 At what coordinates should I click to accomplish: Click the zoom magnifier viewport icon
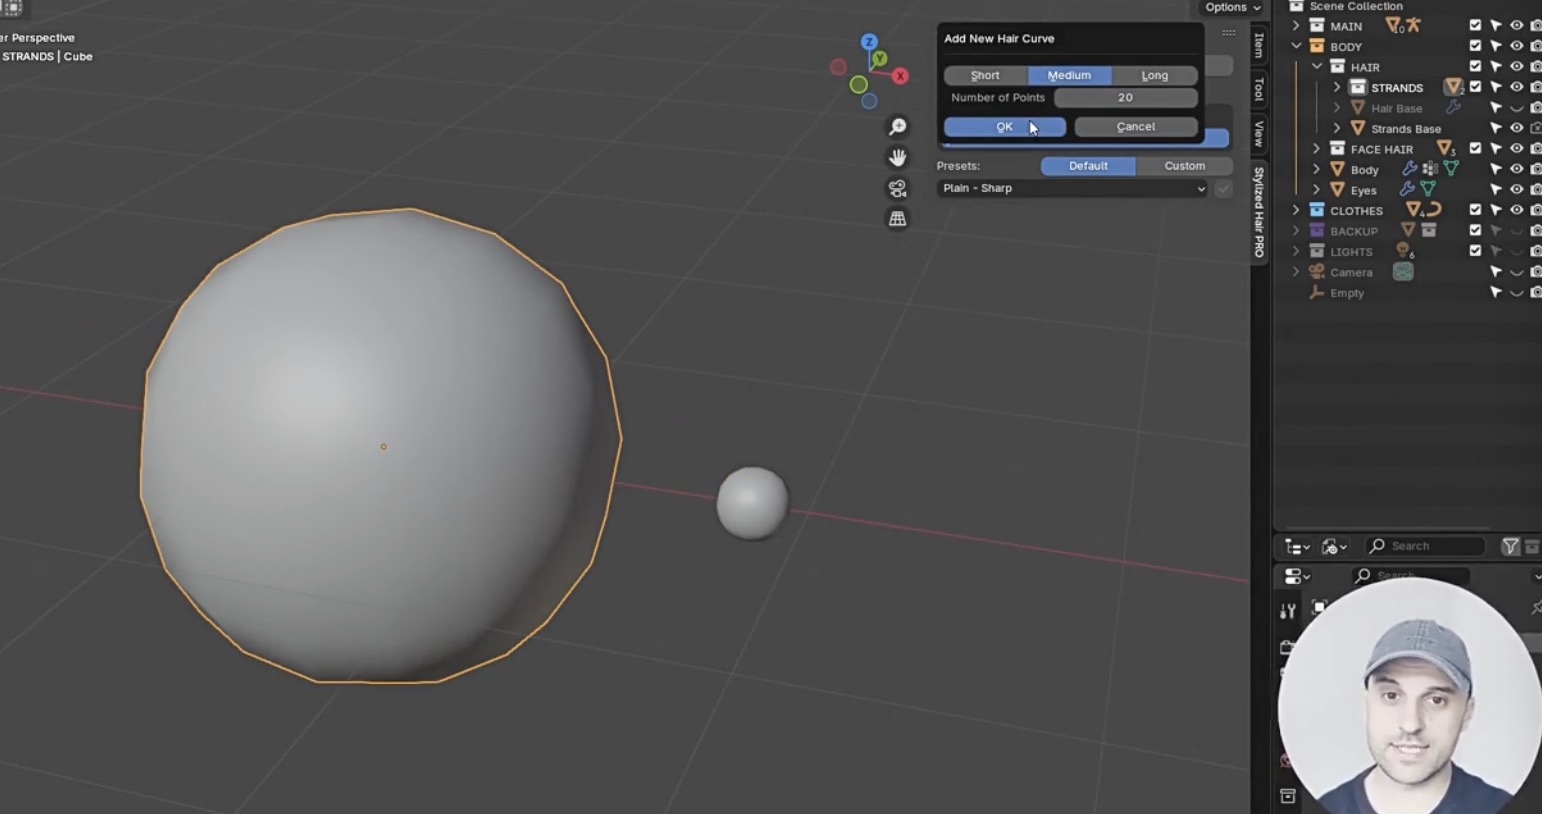[x=898, y=127]
